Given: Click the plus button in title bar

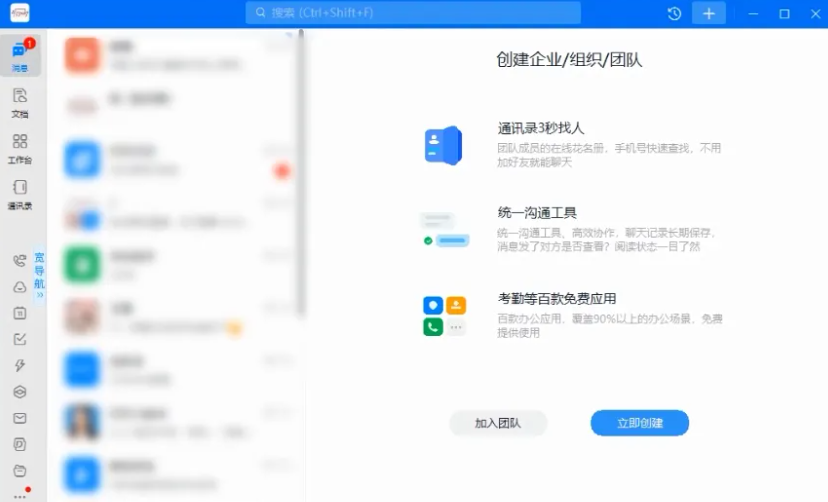Looking at the screenshot, I should (709, 14).
